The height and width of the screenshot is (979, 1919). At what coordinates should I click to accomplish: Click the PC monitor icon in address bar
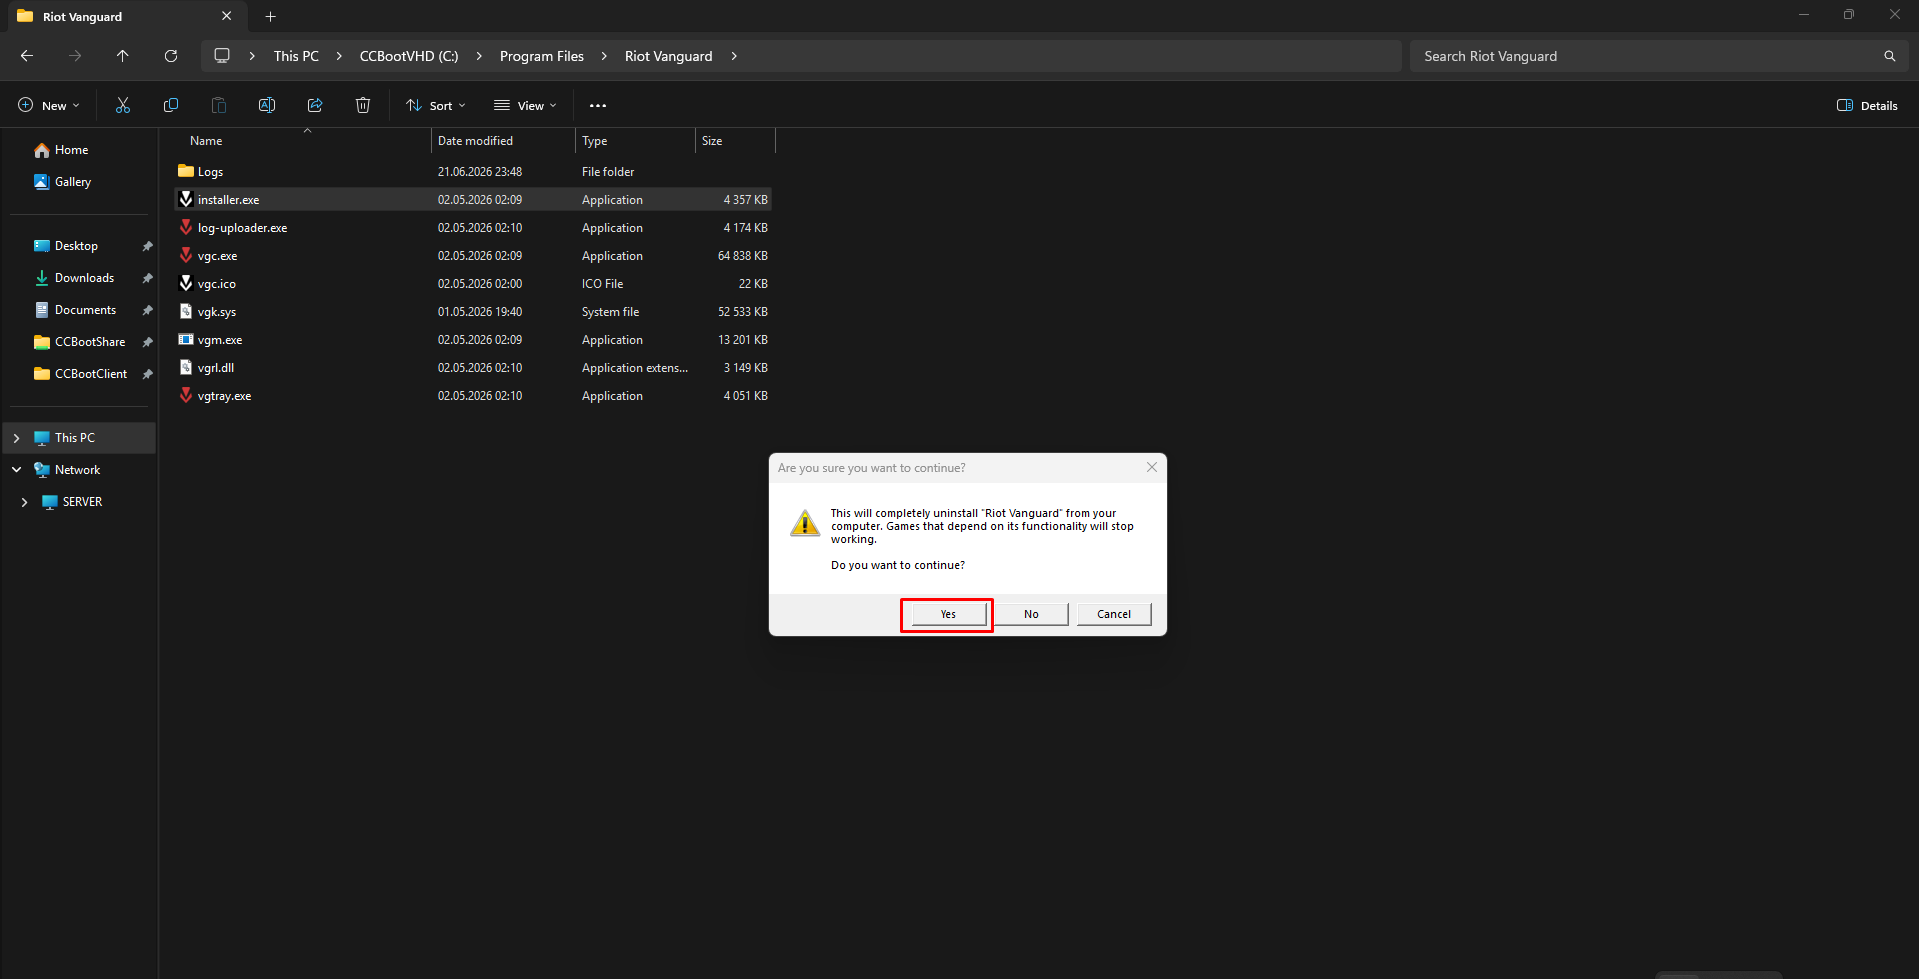tap(222, 56)
